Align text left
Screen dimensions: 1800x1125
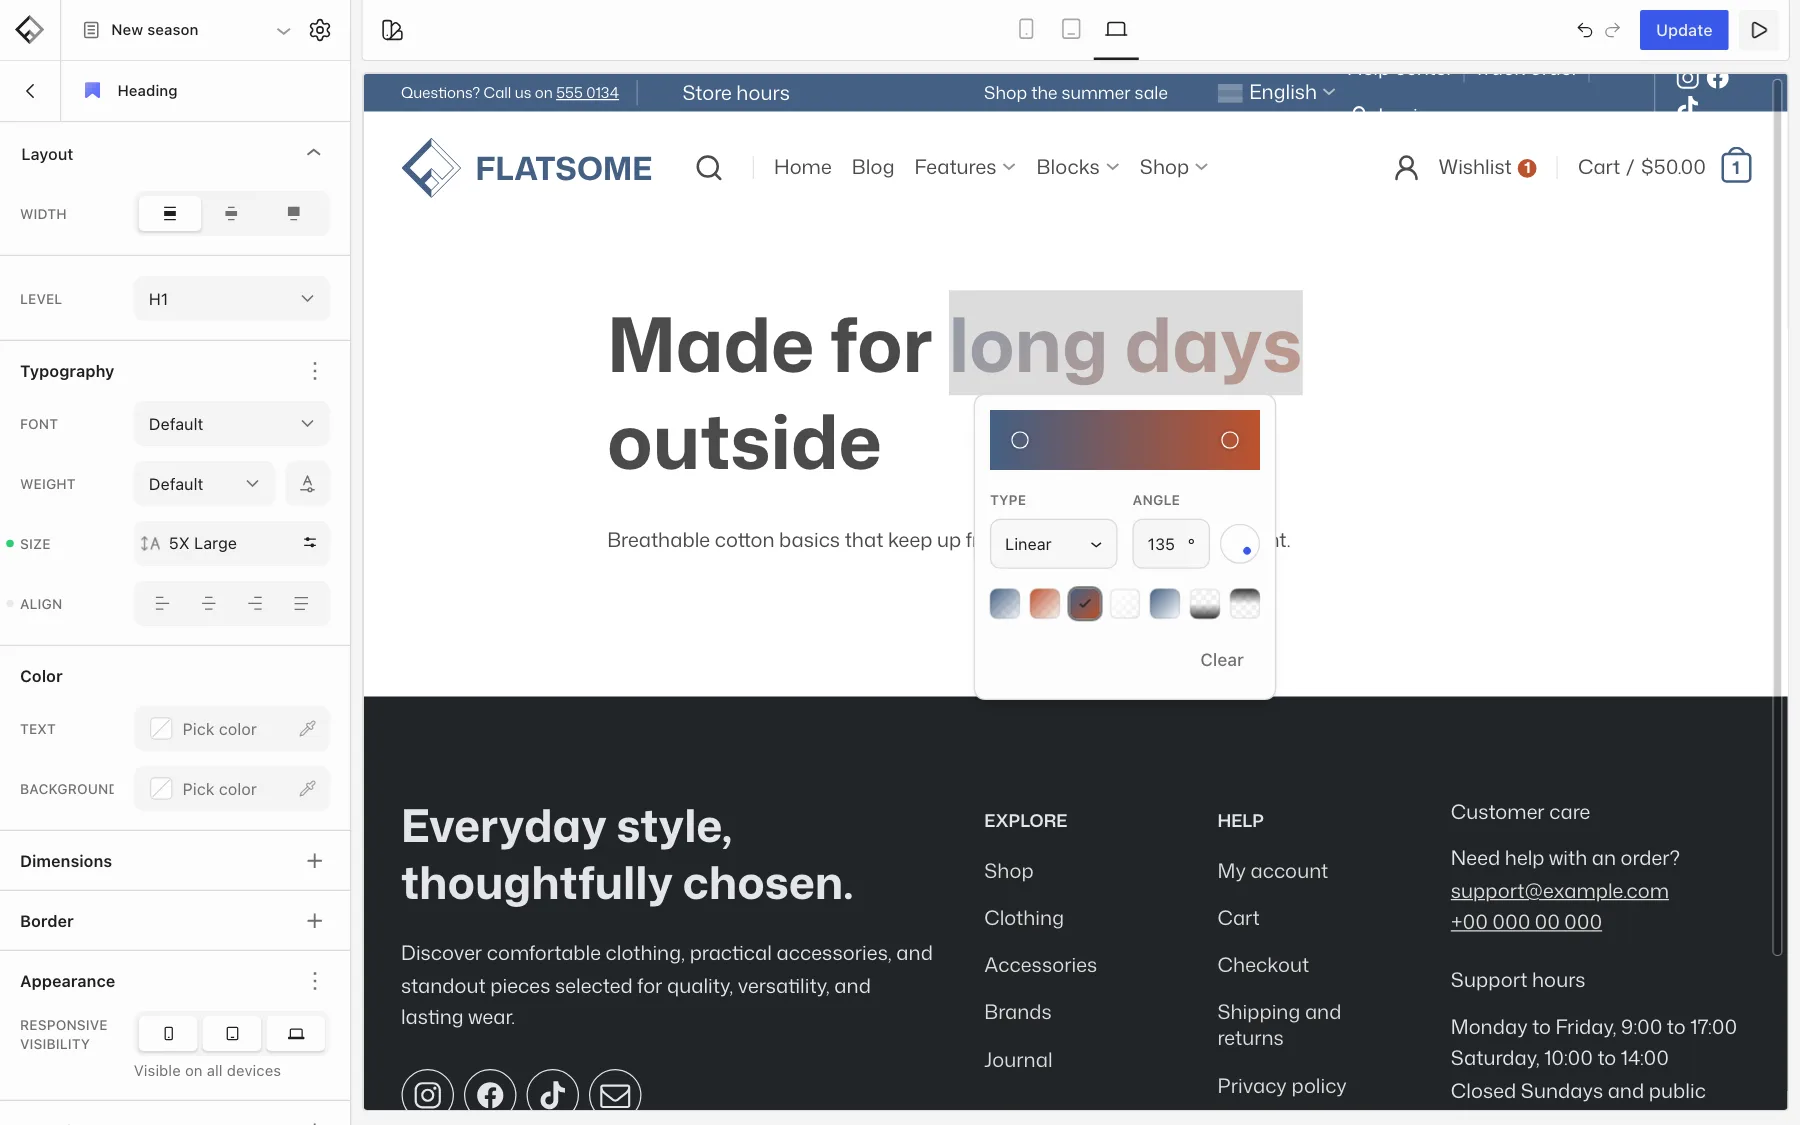pos(162,603)
